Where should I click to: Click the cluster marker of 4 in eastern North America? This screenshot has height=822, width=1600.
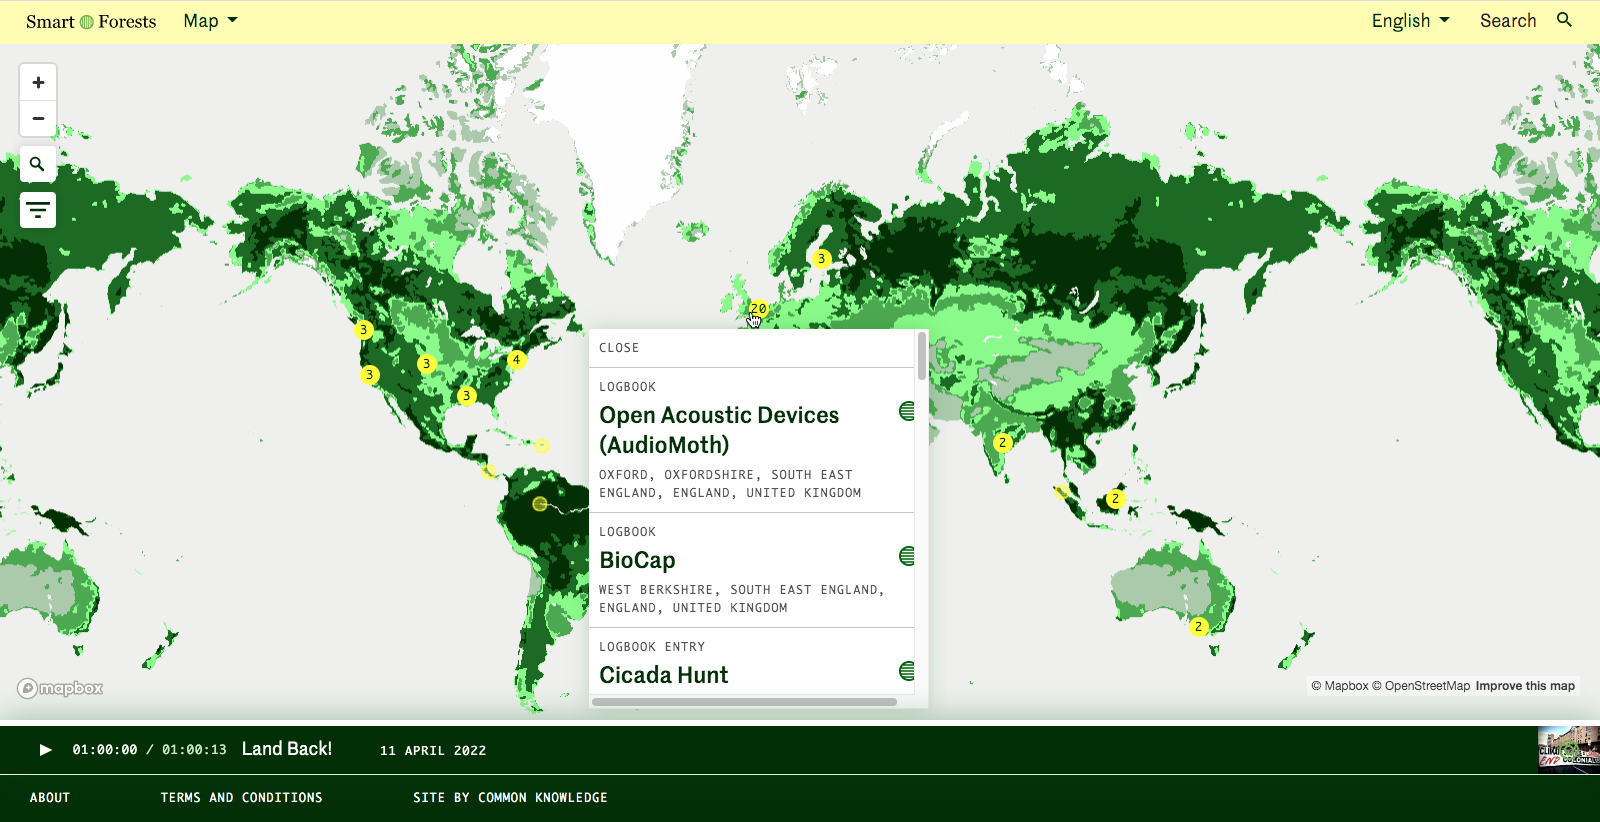(516, 359)
